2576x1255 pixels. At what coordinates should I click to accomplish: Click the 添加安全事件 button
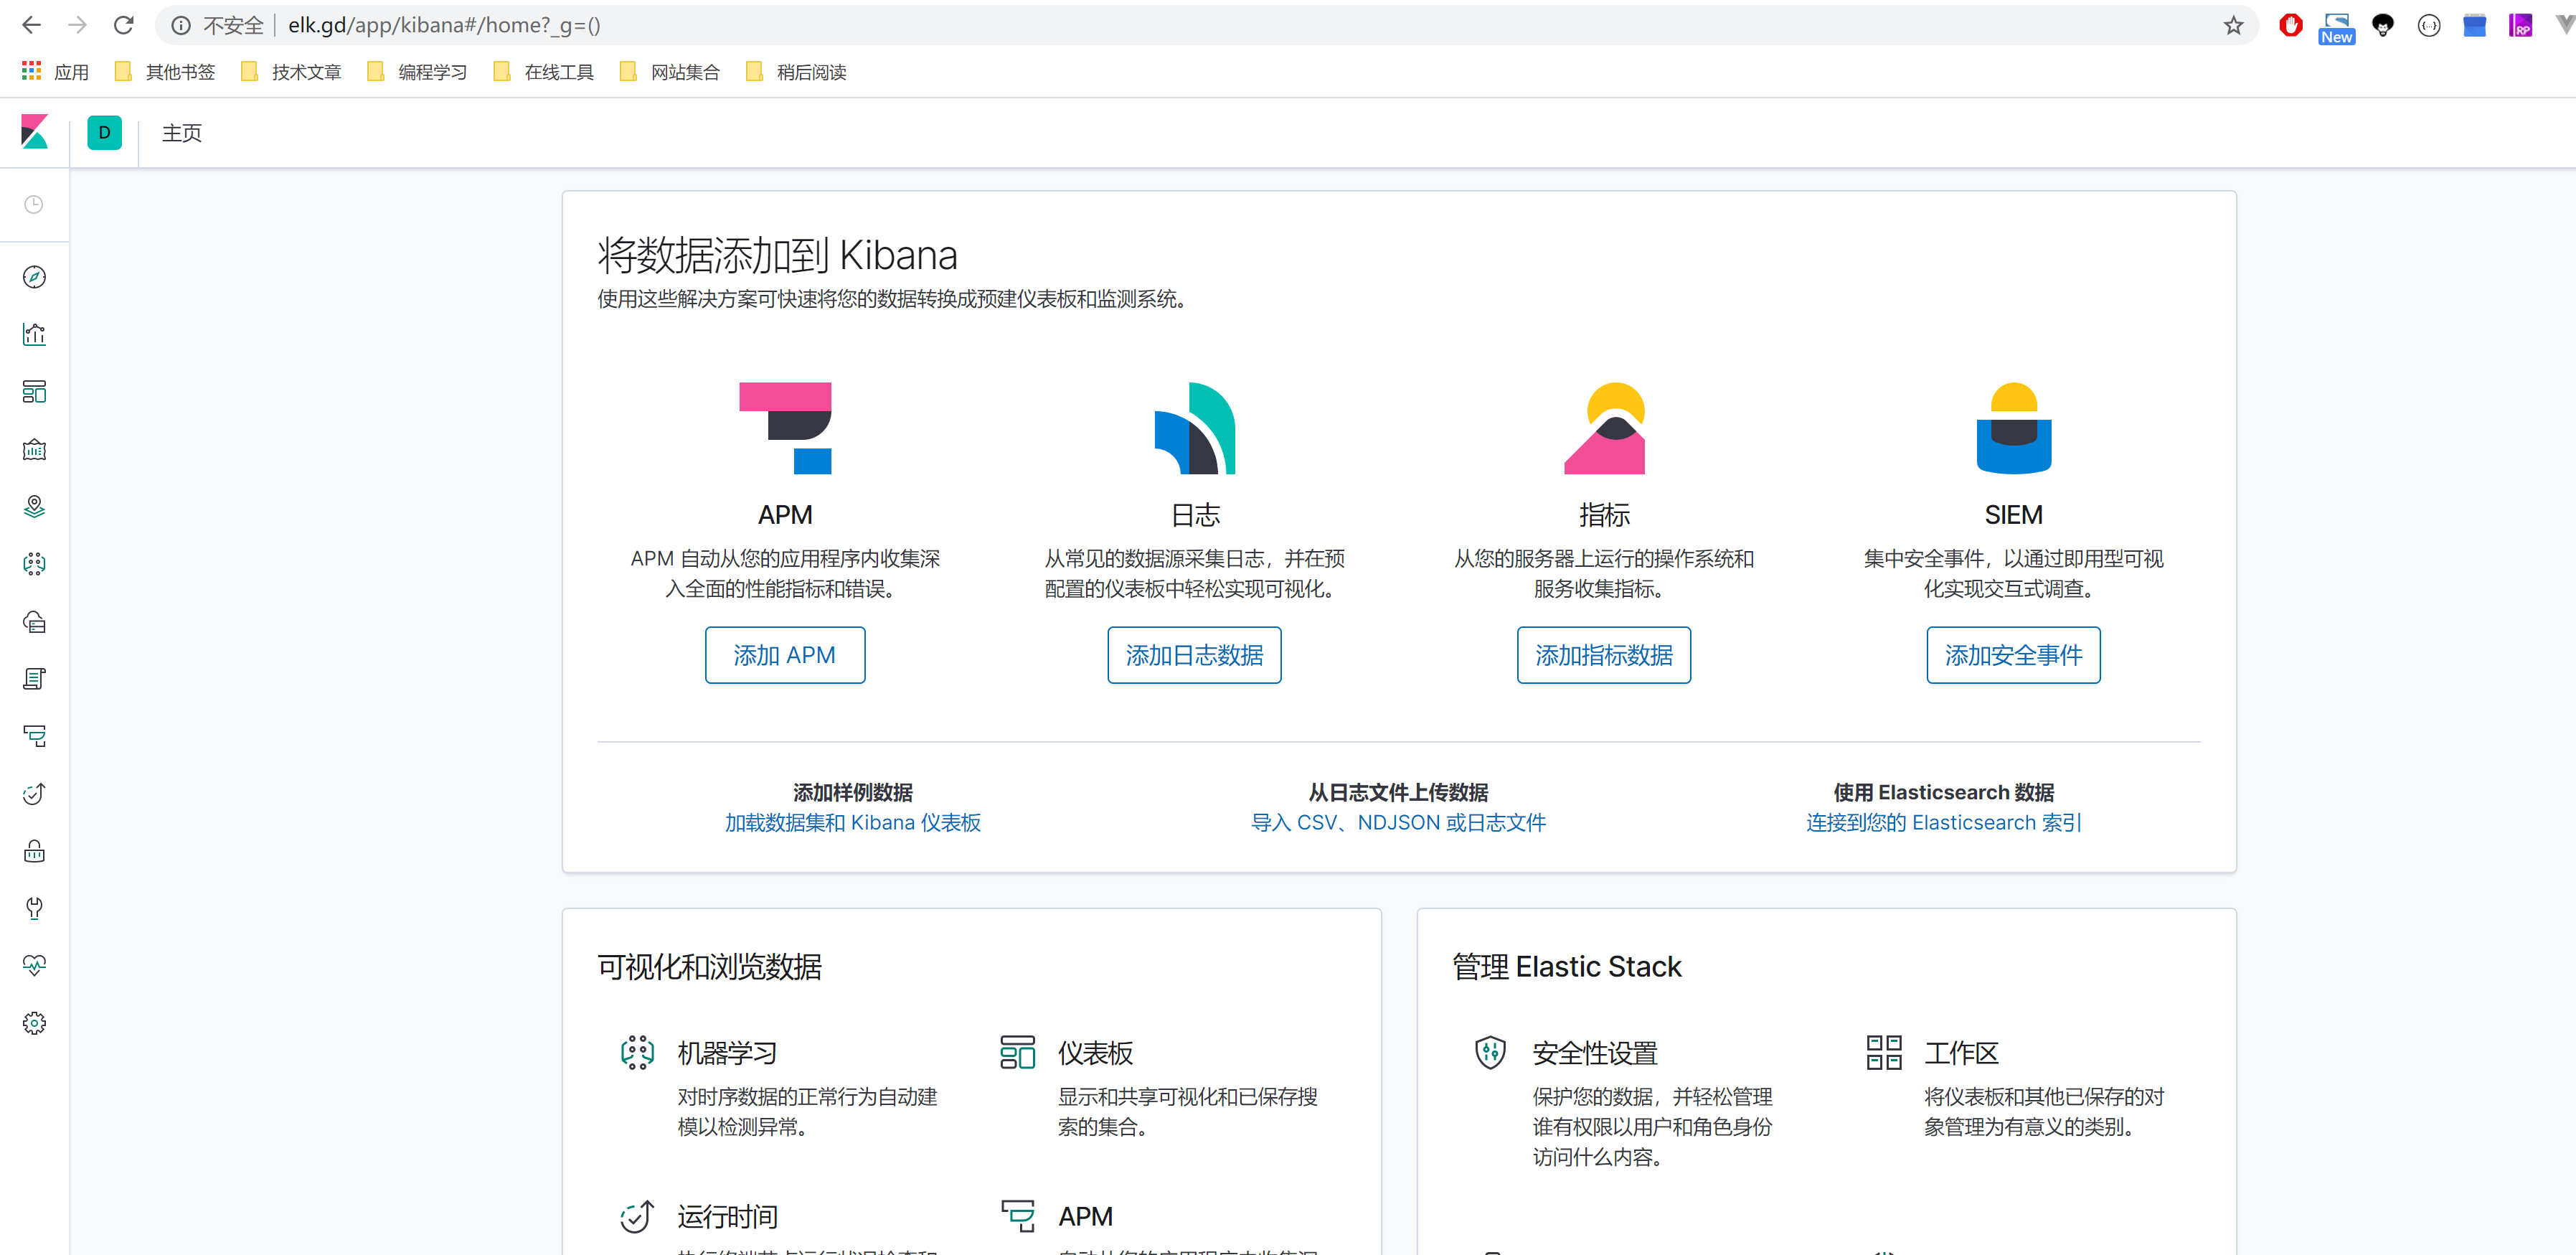point(2014,655)
